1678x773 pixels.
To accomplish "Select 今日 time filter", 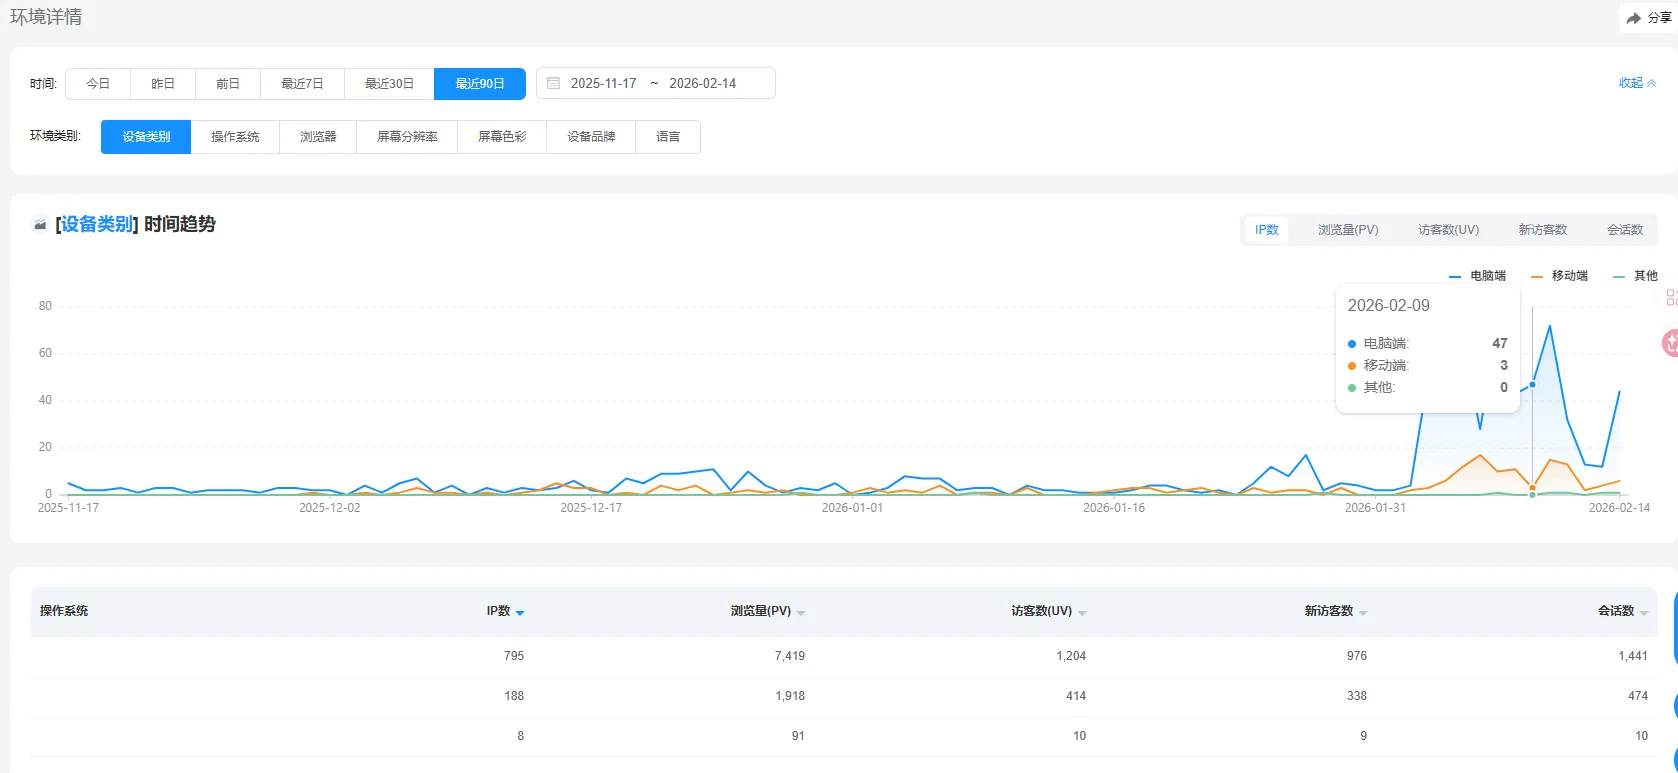I will click(x=98, y=83).
